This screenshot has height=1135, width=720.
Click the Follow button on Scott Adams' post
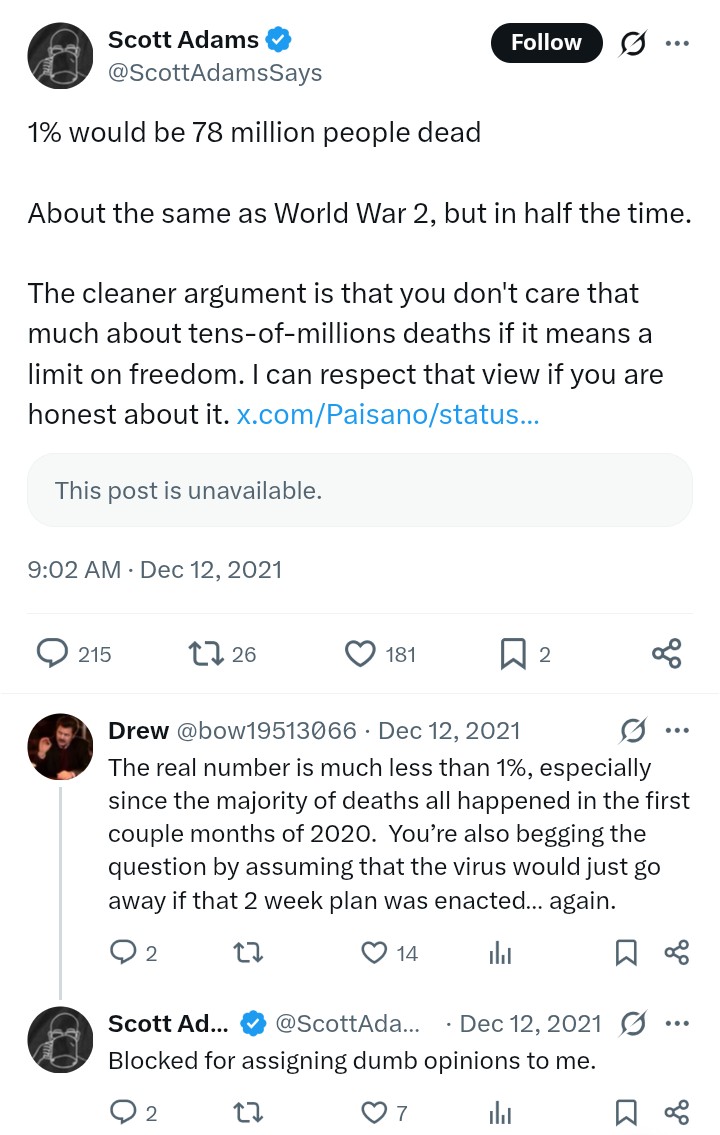point(546,42)
